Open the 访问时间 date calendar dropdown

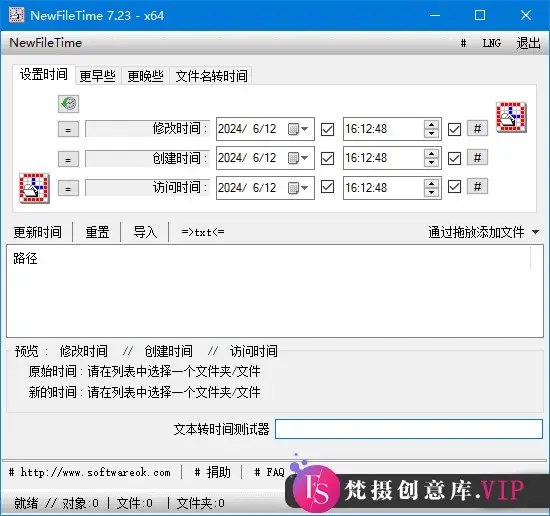pos(298,188)
